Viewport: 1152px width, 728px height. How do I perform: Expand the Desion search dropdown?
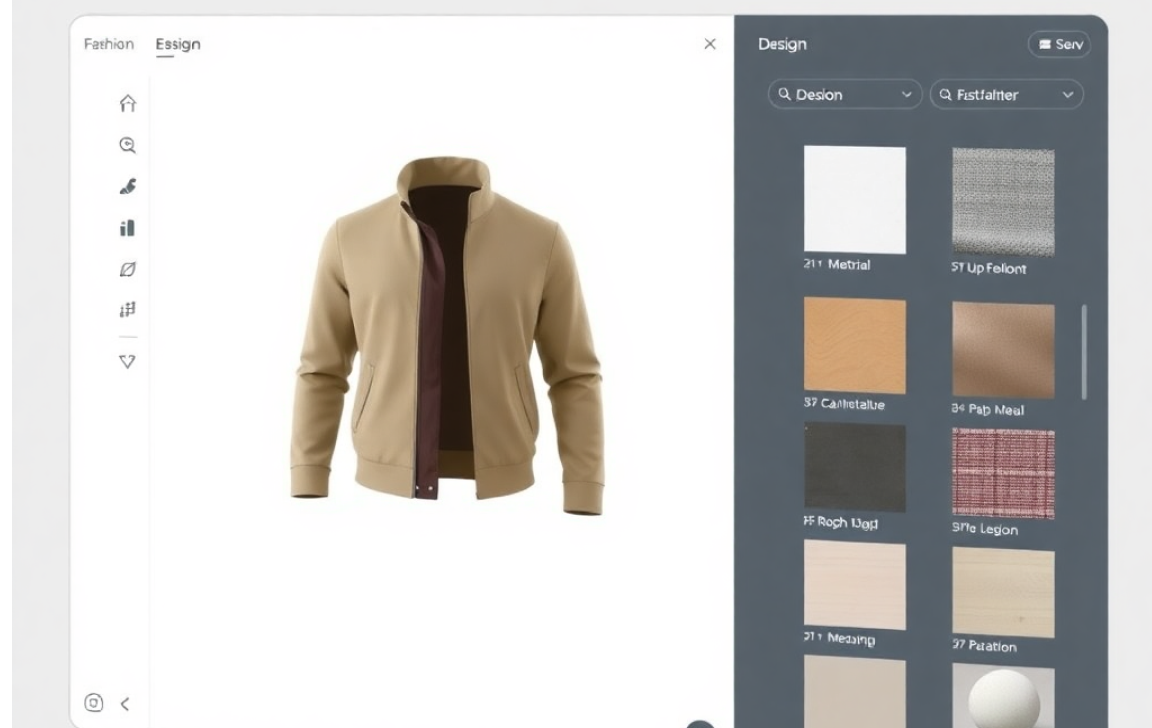click(844, 95)
